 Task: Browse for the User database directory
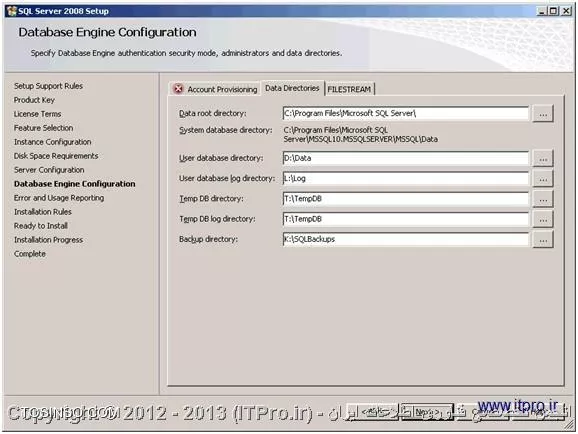tap(543, 159)
